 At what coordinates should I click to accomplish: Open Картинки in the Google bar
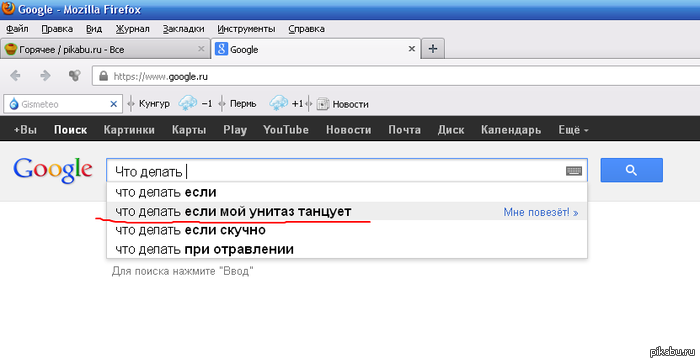pos(129,130)
